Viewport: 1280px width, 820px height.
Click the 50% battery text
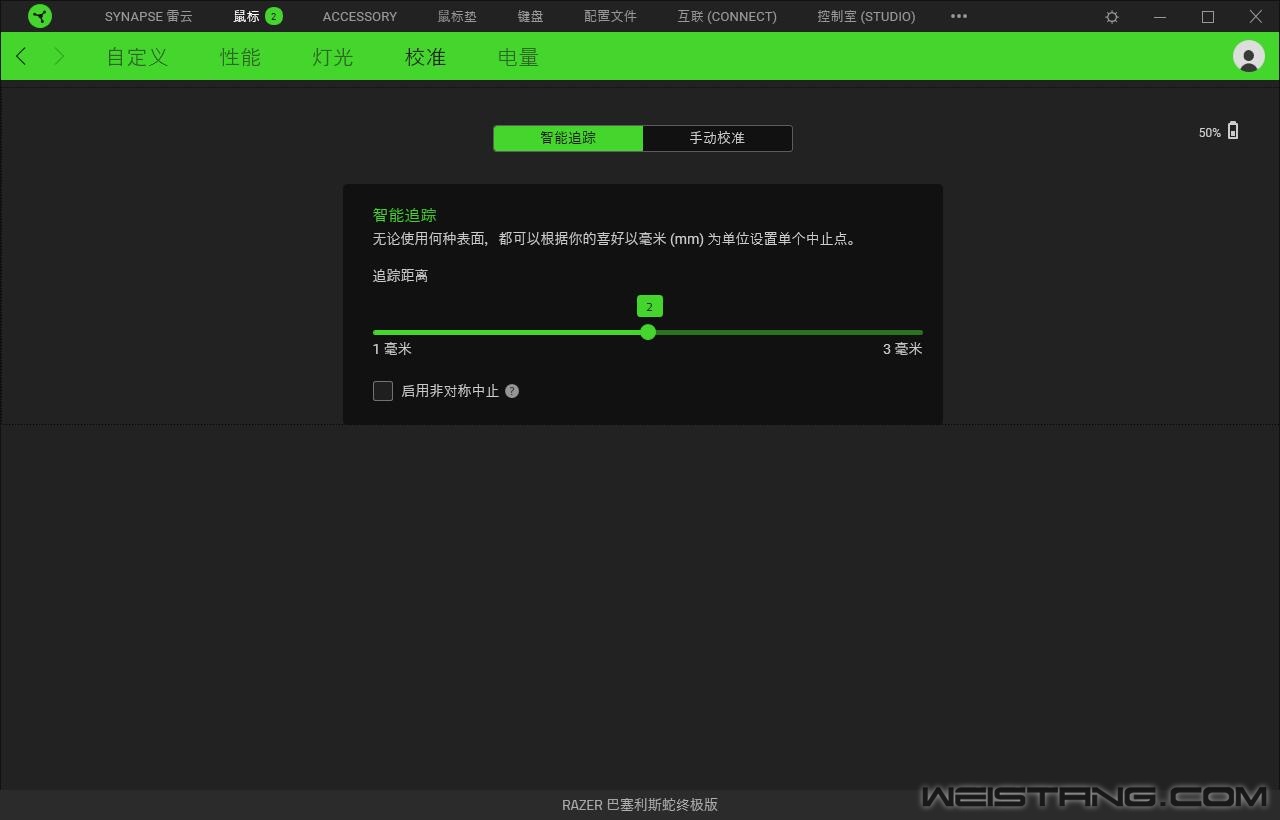(1209, 132)
